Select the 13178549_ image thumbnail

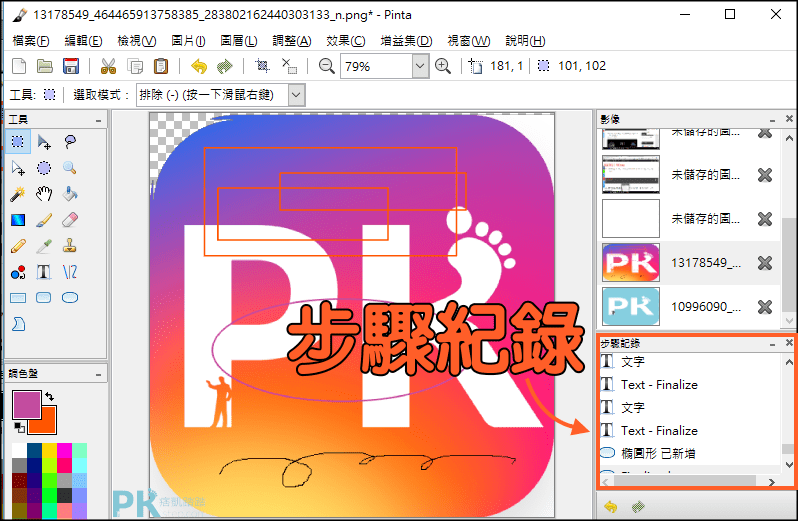(x=631, y=263)
